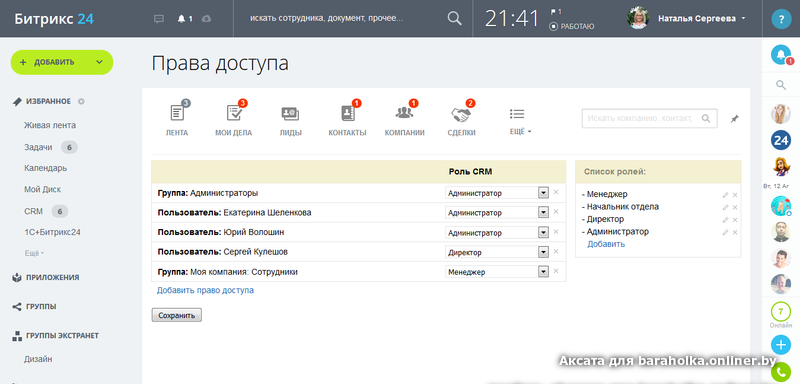Expand the Добавить button arrow
This screenshot has width=800, height=384.
pyautogui.click(x=99, y=62)
